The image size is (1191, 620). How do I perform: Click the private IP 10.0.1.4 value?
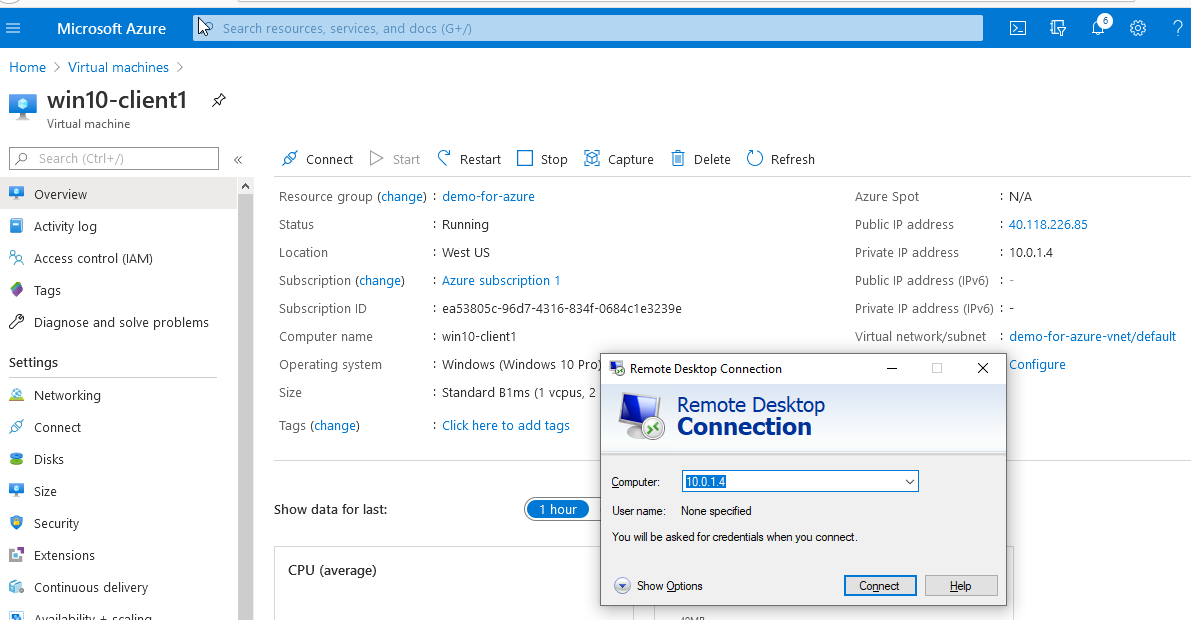(1031, 252)
